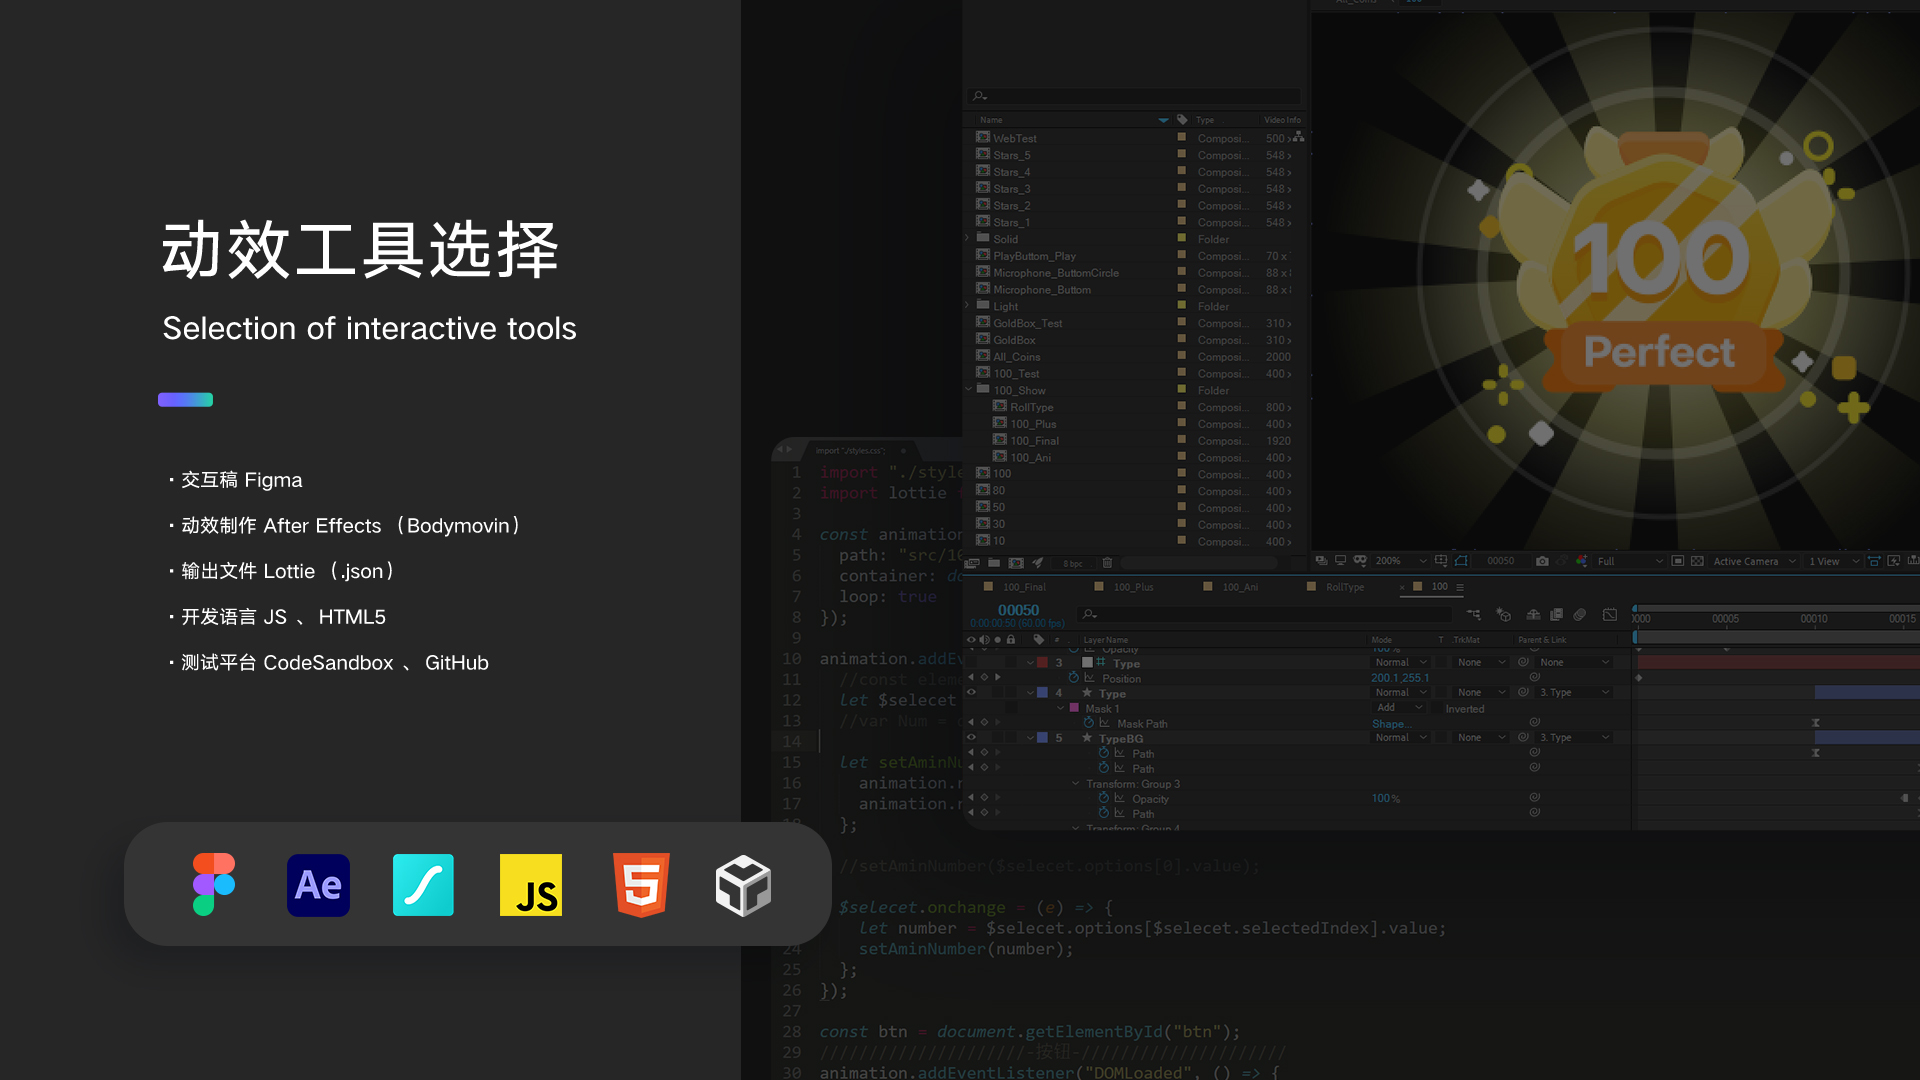Click the snapshot camera icon in viewer

click(1542, 561)
